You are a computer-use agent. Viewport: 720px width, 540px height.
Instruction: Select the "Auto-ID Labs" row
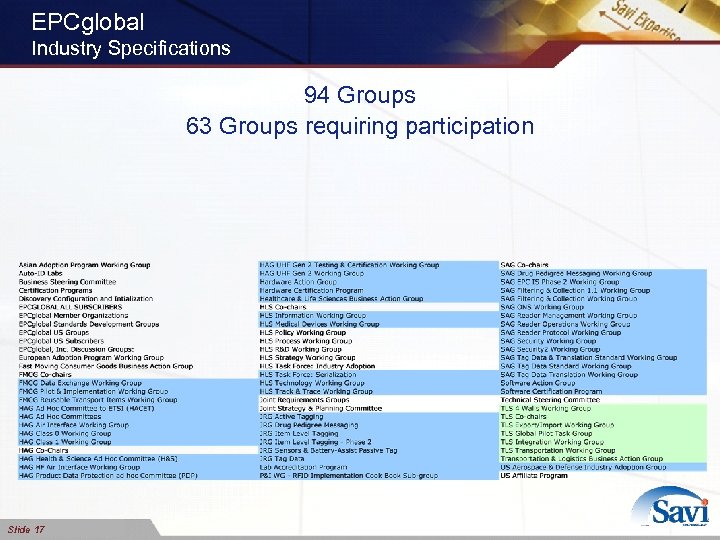[x=40, y=273]
